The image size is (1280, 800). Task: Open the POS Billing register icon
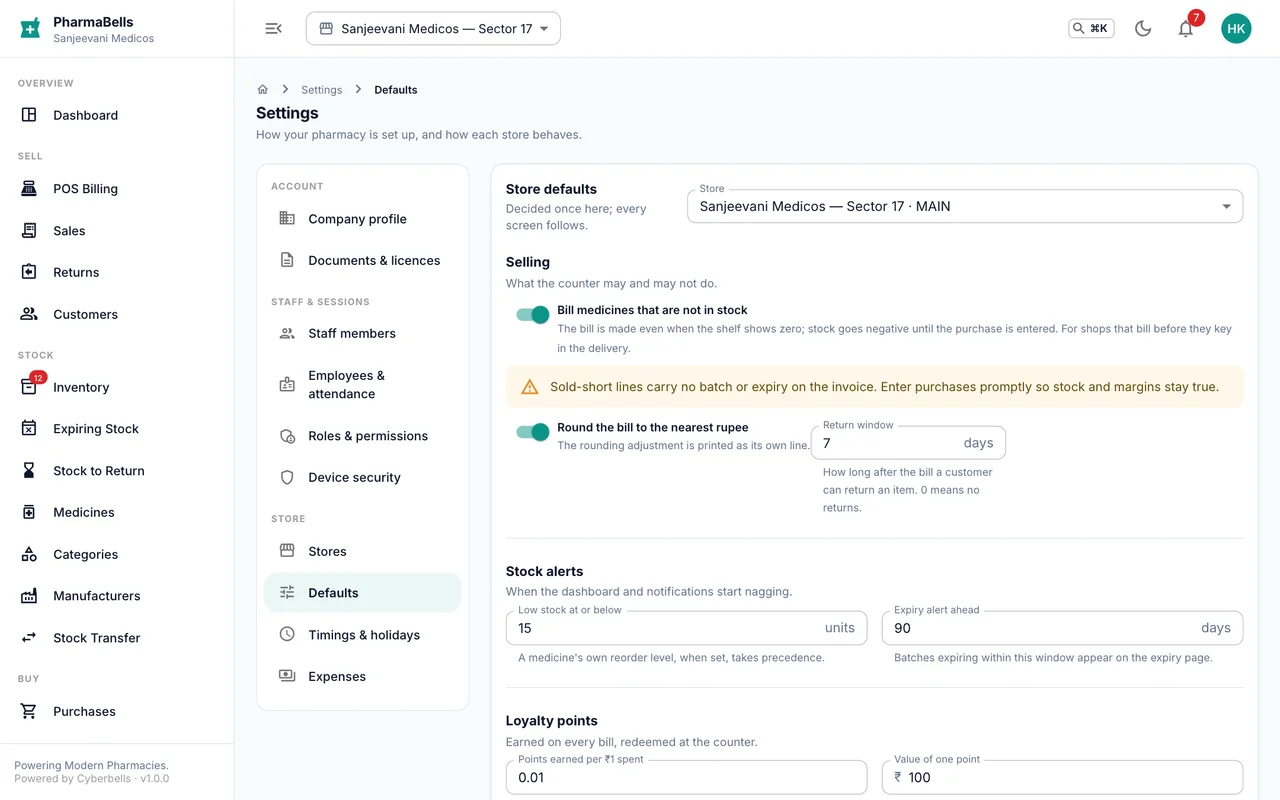click(29, 189)
